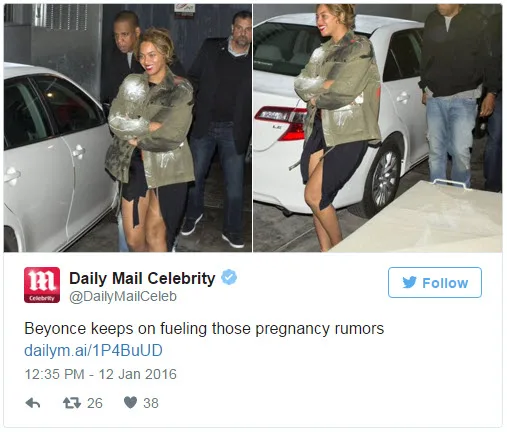Click the 12 Jan 2016 date text
This screenshot has height=432, width=507.
[x=138, y=374]
